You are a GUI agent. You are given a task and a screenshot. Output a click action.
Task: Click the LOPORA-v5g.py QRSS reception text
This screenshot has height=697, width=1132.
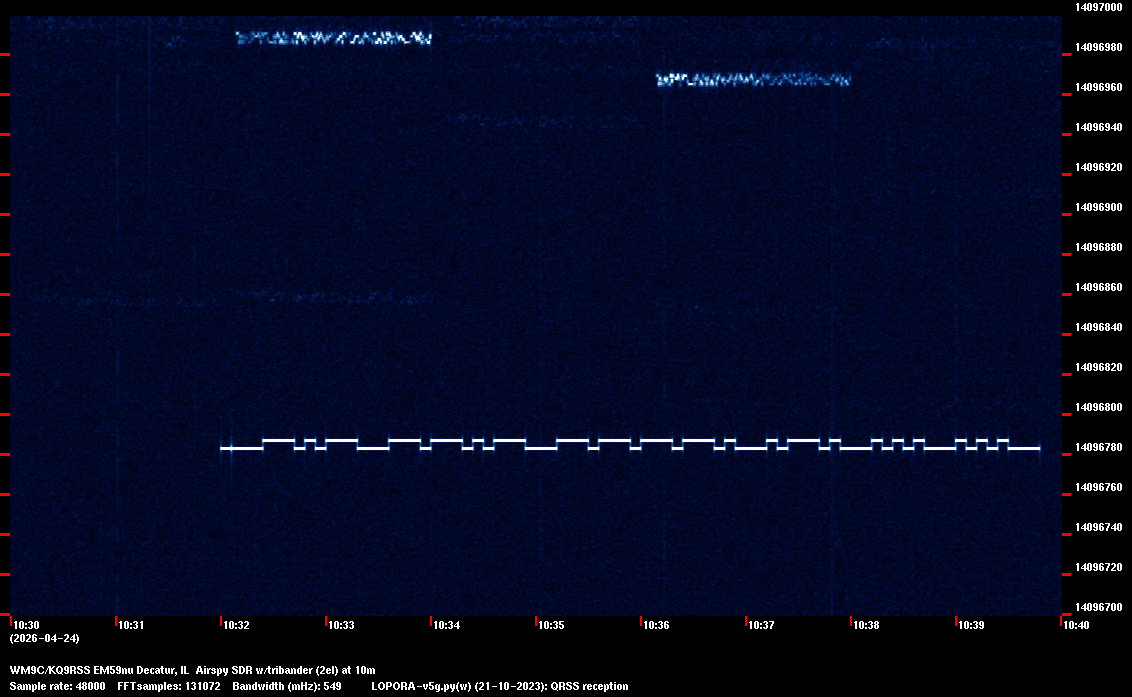(x=499, y=686)
